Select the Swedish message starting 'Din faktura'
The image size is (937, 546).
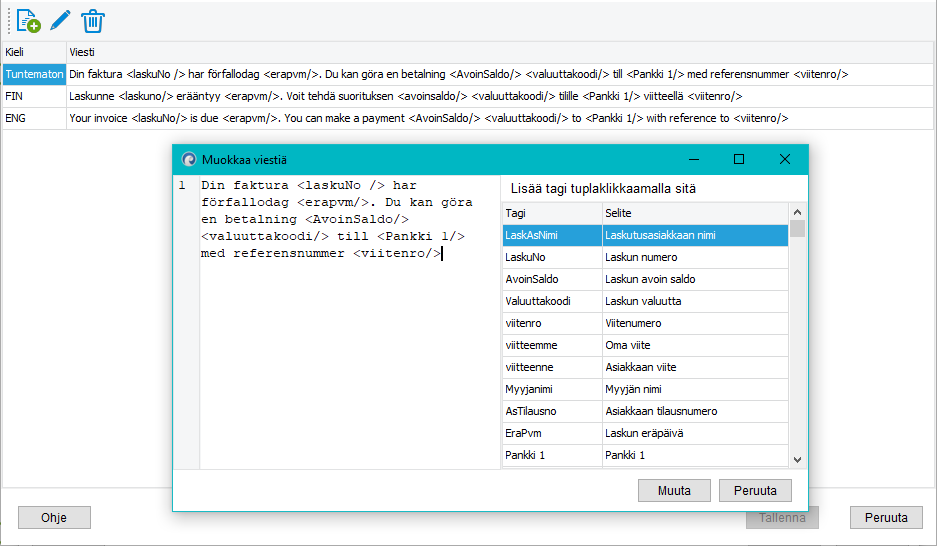pos(500,74)
